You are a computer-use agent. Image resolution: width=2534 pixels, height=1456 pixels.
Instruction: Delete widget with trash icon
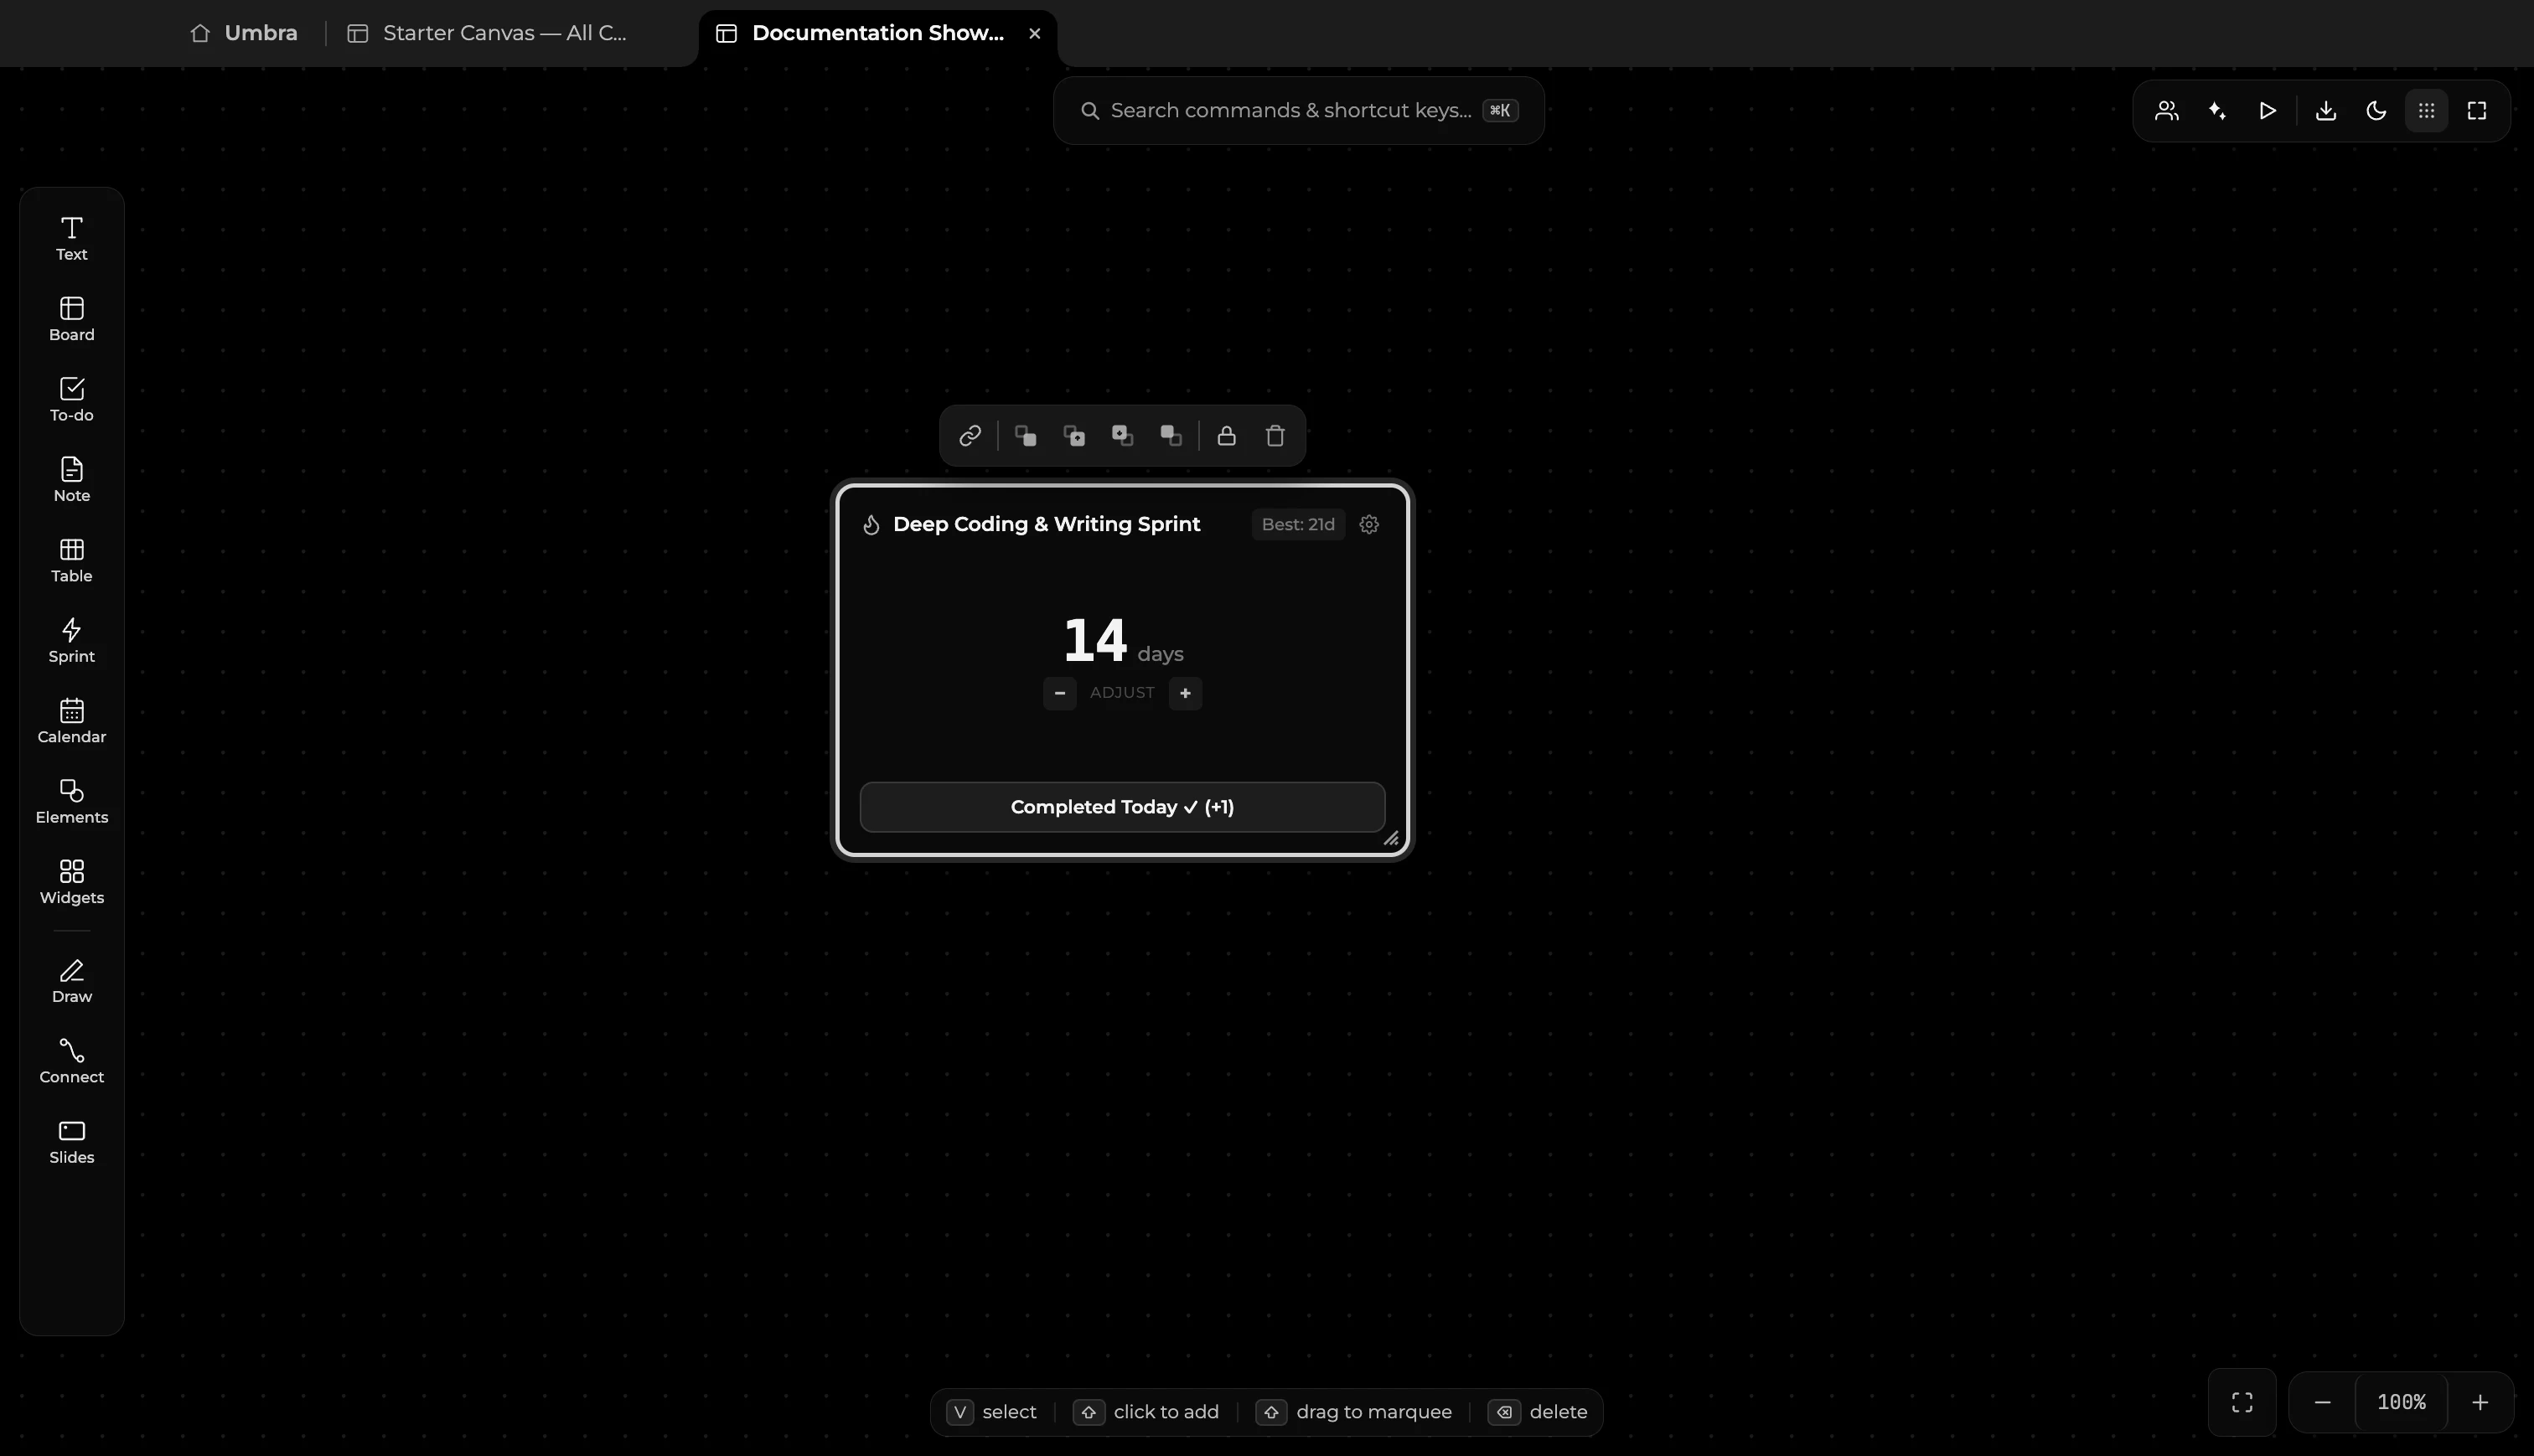click(1275, 436)
